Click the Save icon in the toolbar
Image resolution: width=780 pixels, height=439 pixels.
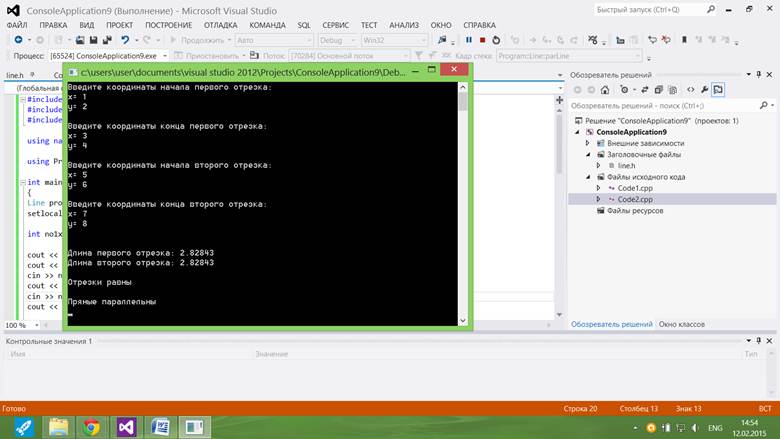coord(93,40)
